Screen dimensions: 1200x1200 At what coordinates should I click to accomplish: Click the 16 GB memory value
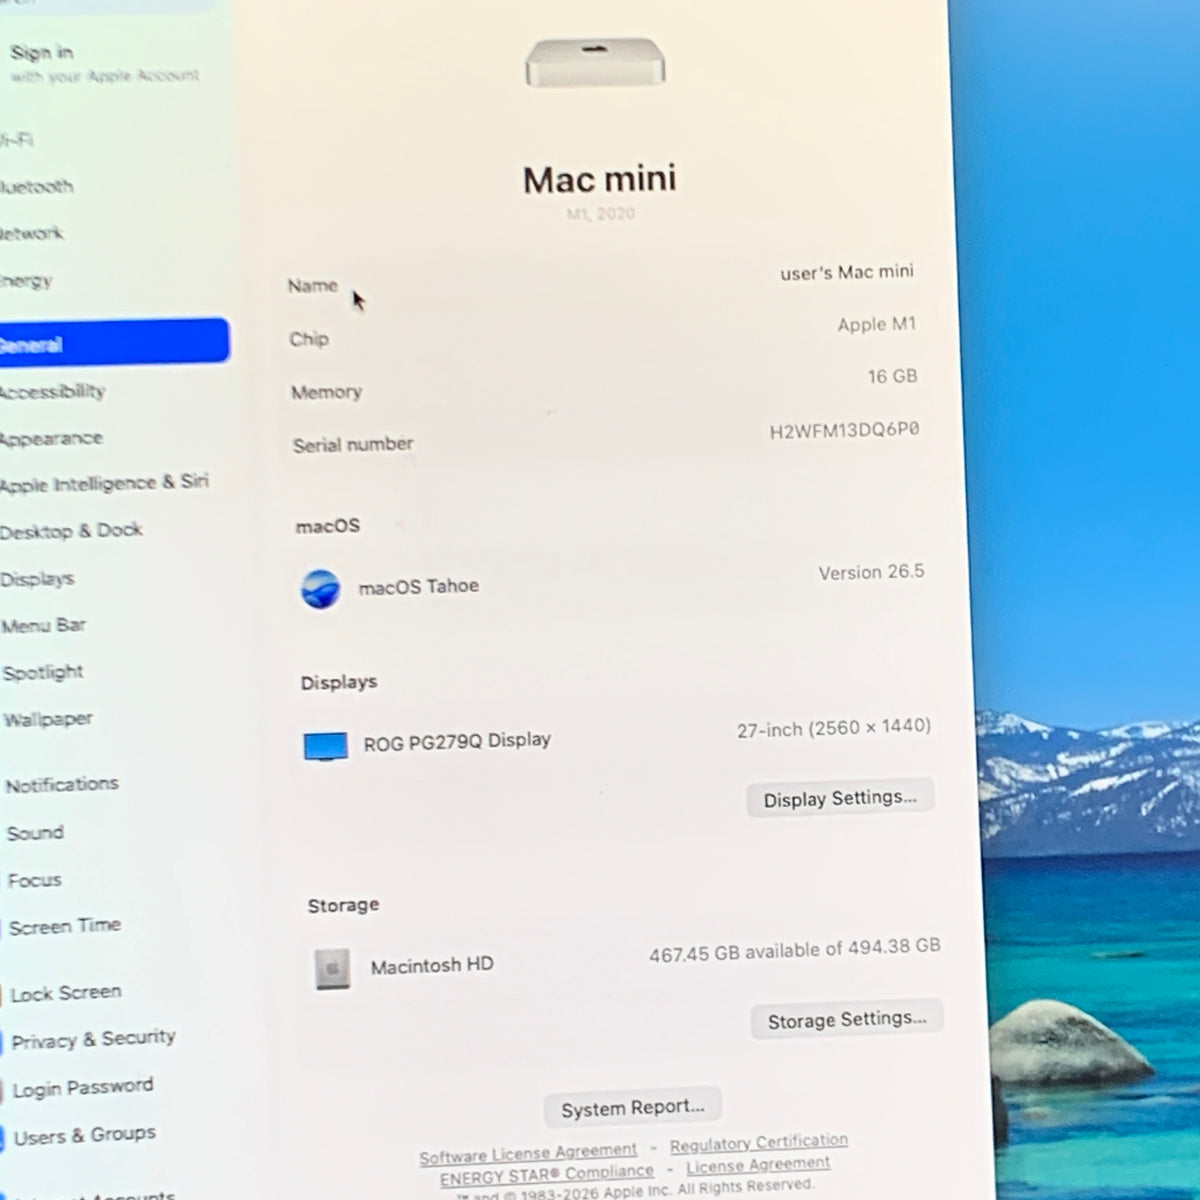892,377
